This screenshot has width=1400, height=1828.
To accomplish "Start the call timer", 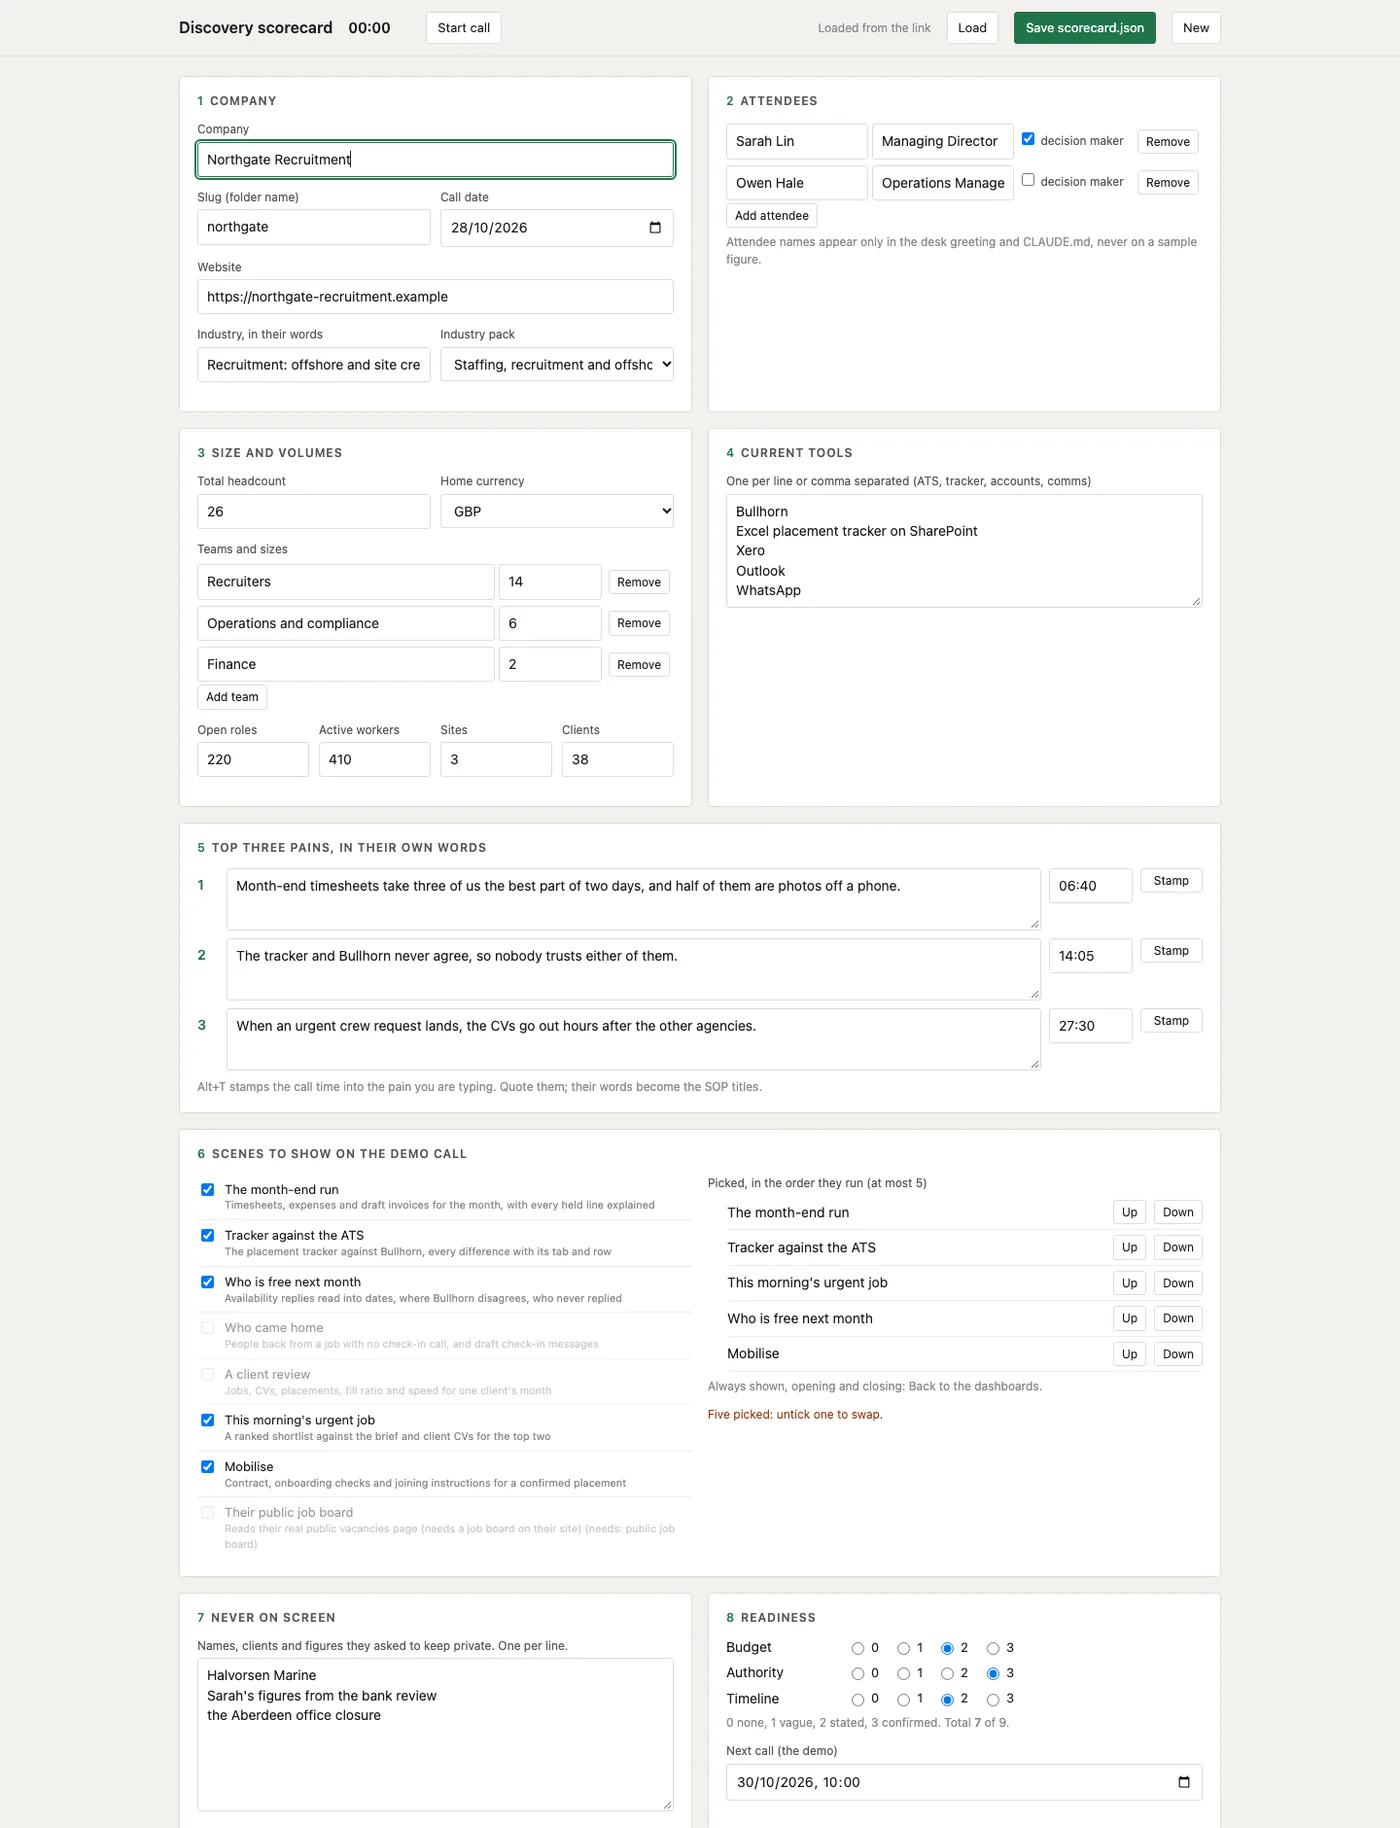I will [x=464, y=28].
